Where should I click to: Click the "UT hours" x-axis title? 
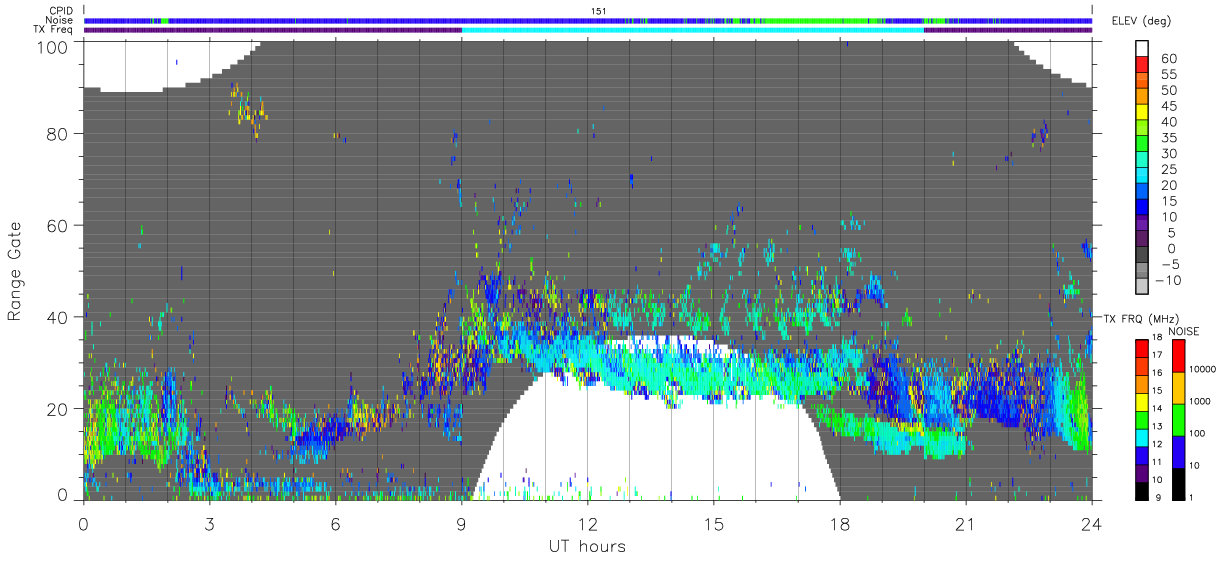pyautogui.click(x=587, y=547)
